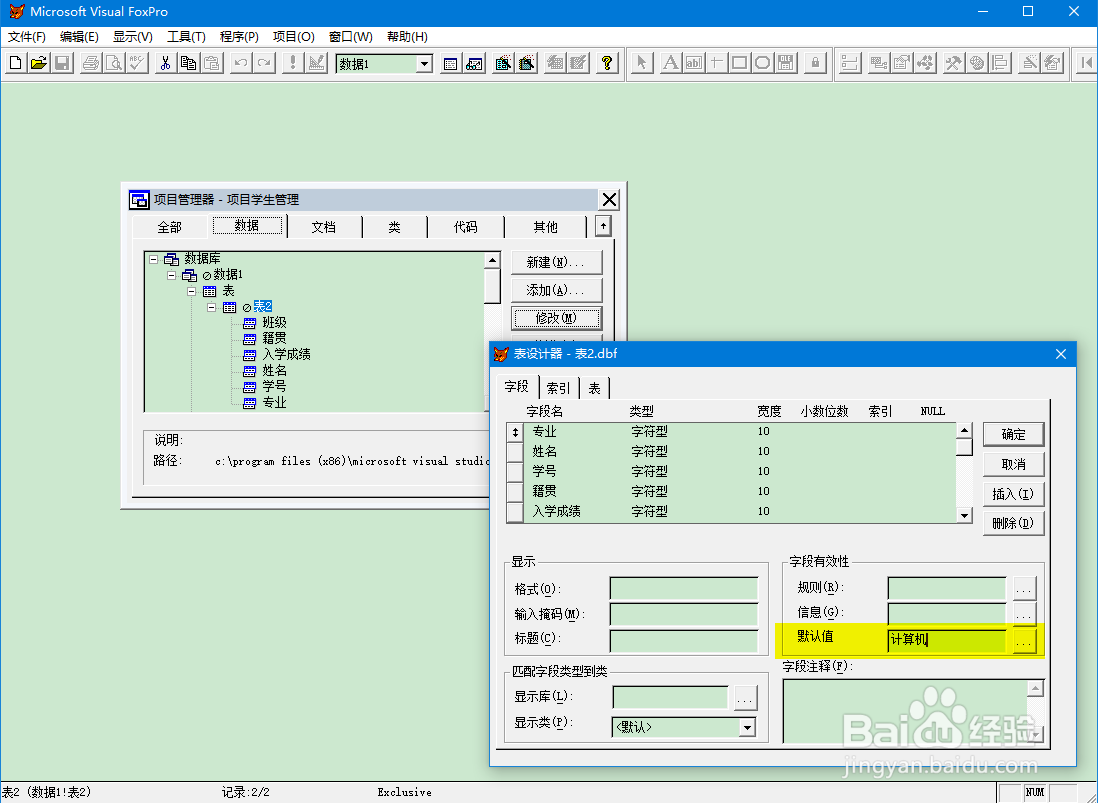Switch to the 文档 tab in Project Manager
The height and width of the screenshot is (803, 1098).
[x=324, y=227]
